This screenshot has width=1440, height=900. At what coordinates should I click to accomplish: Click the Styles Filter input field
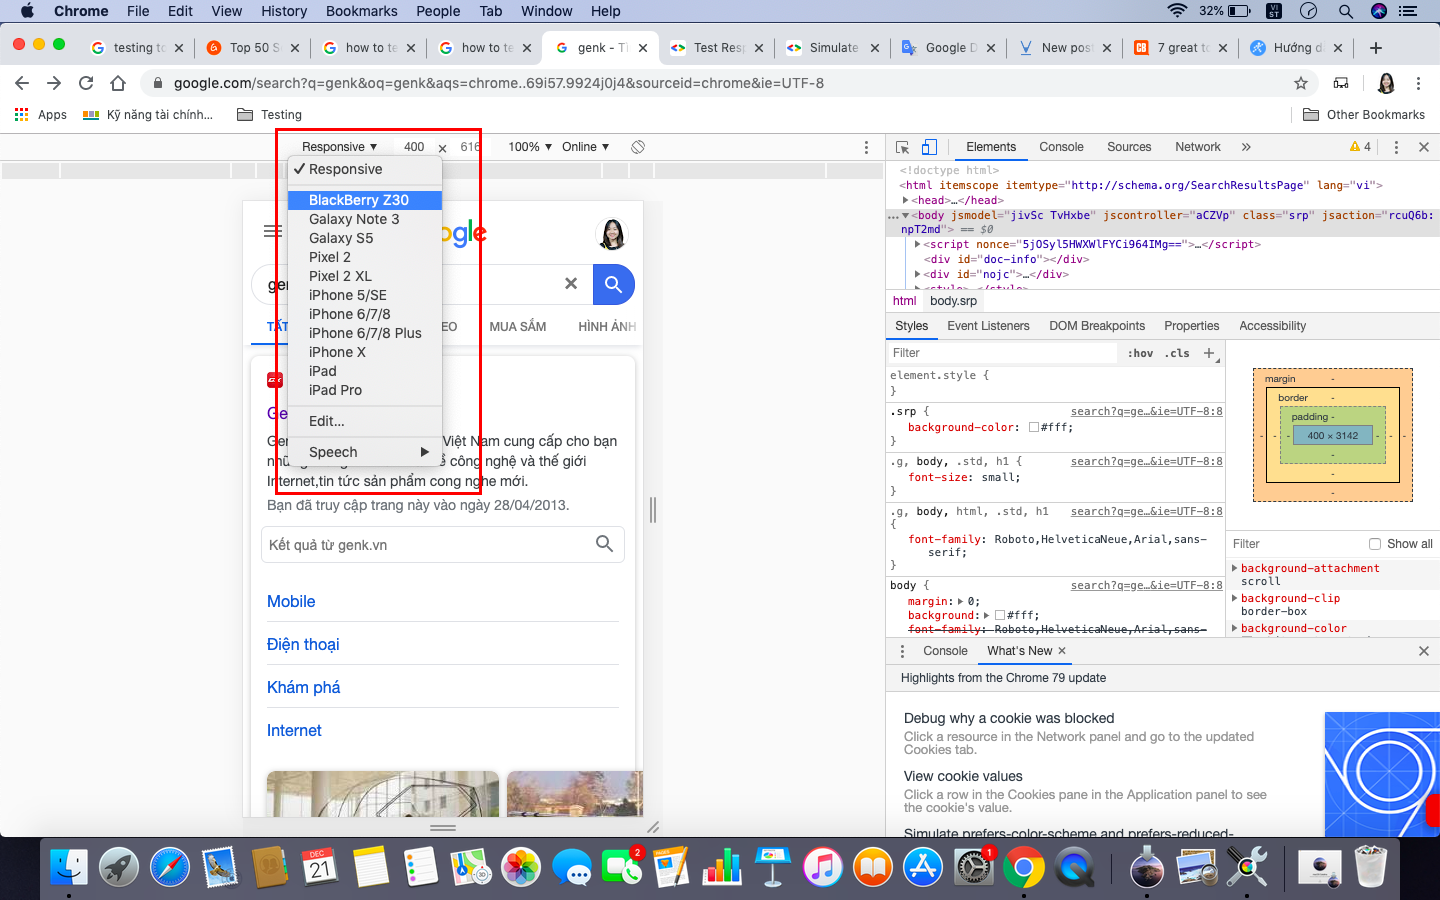tap(1003, 353)
